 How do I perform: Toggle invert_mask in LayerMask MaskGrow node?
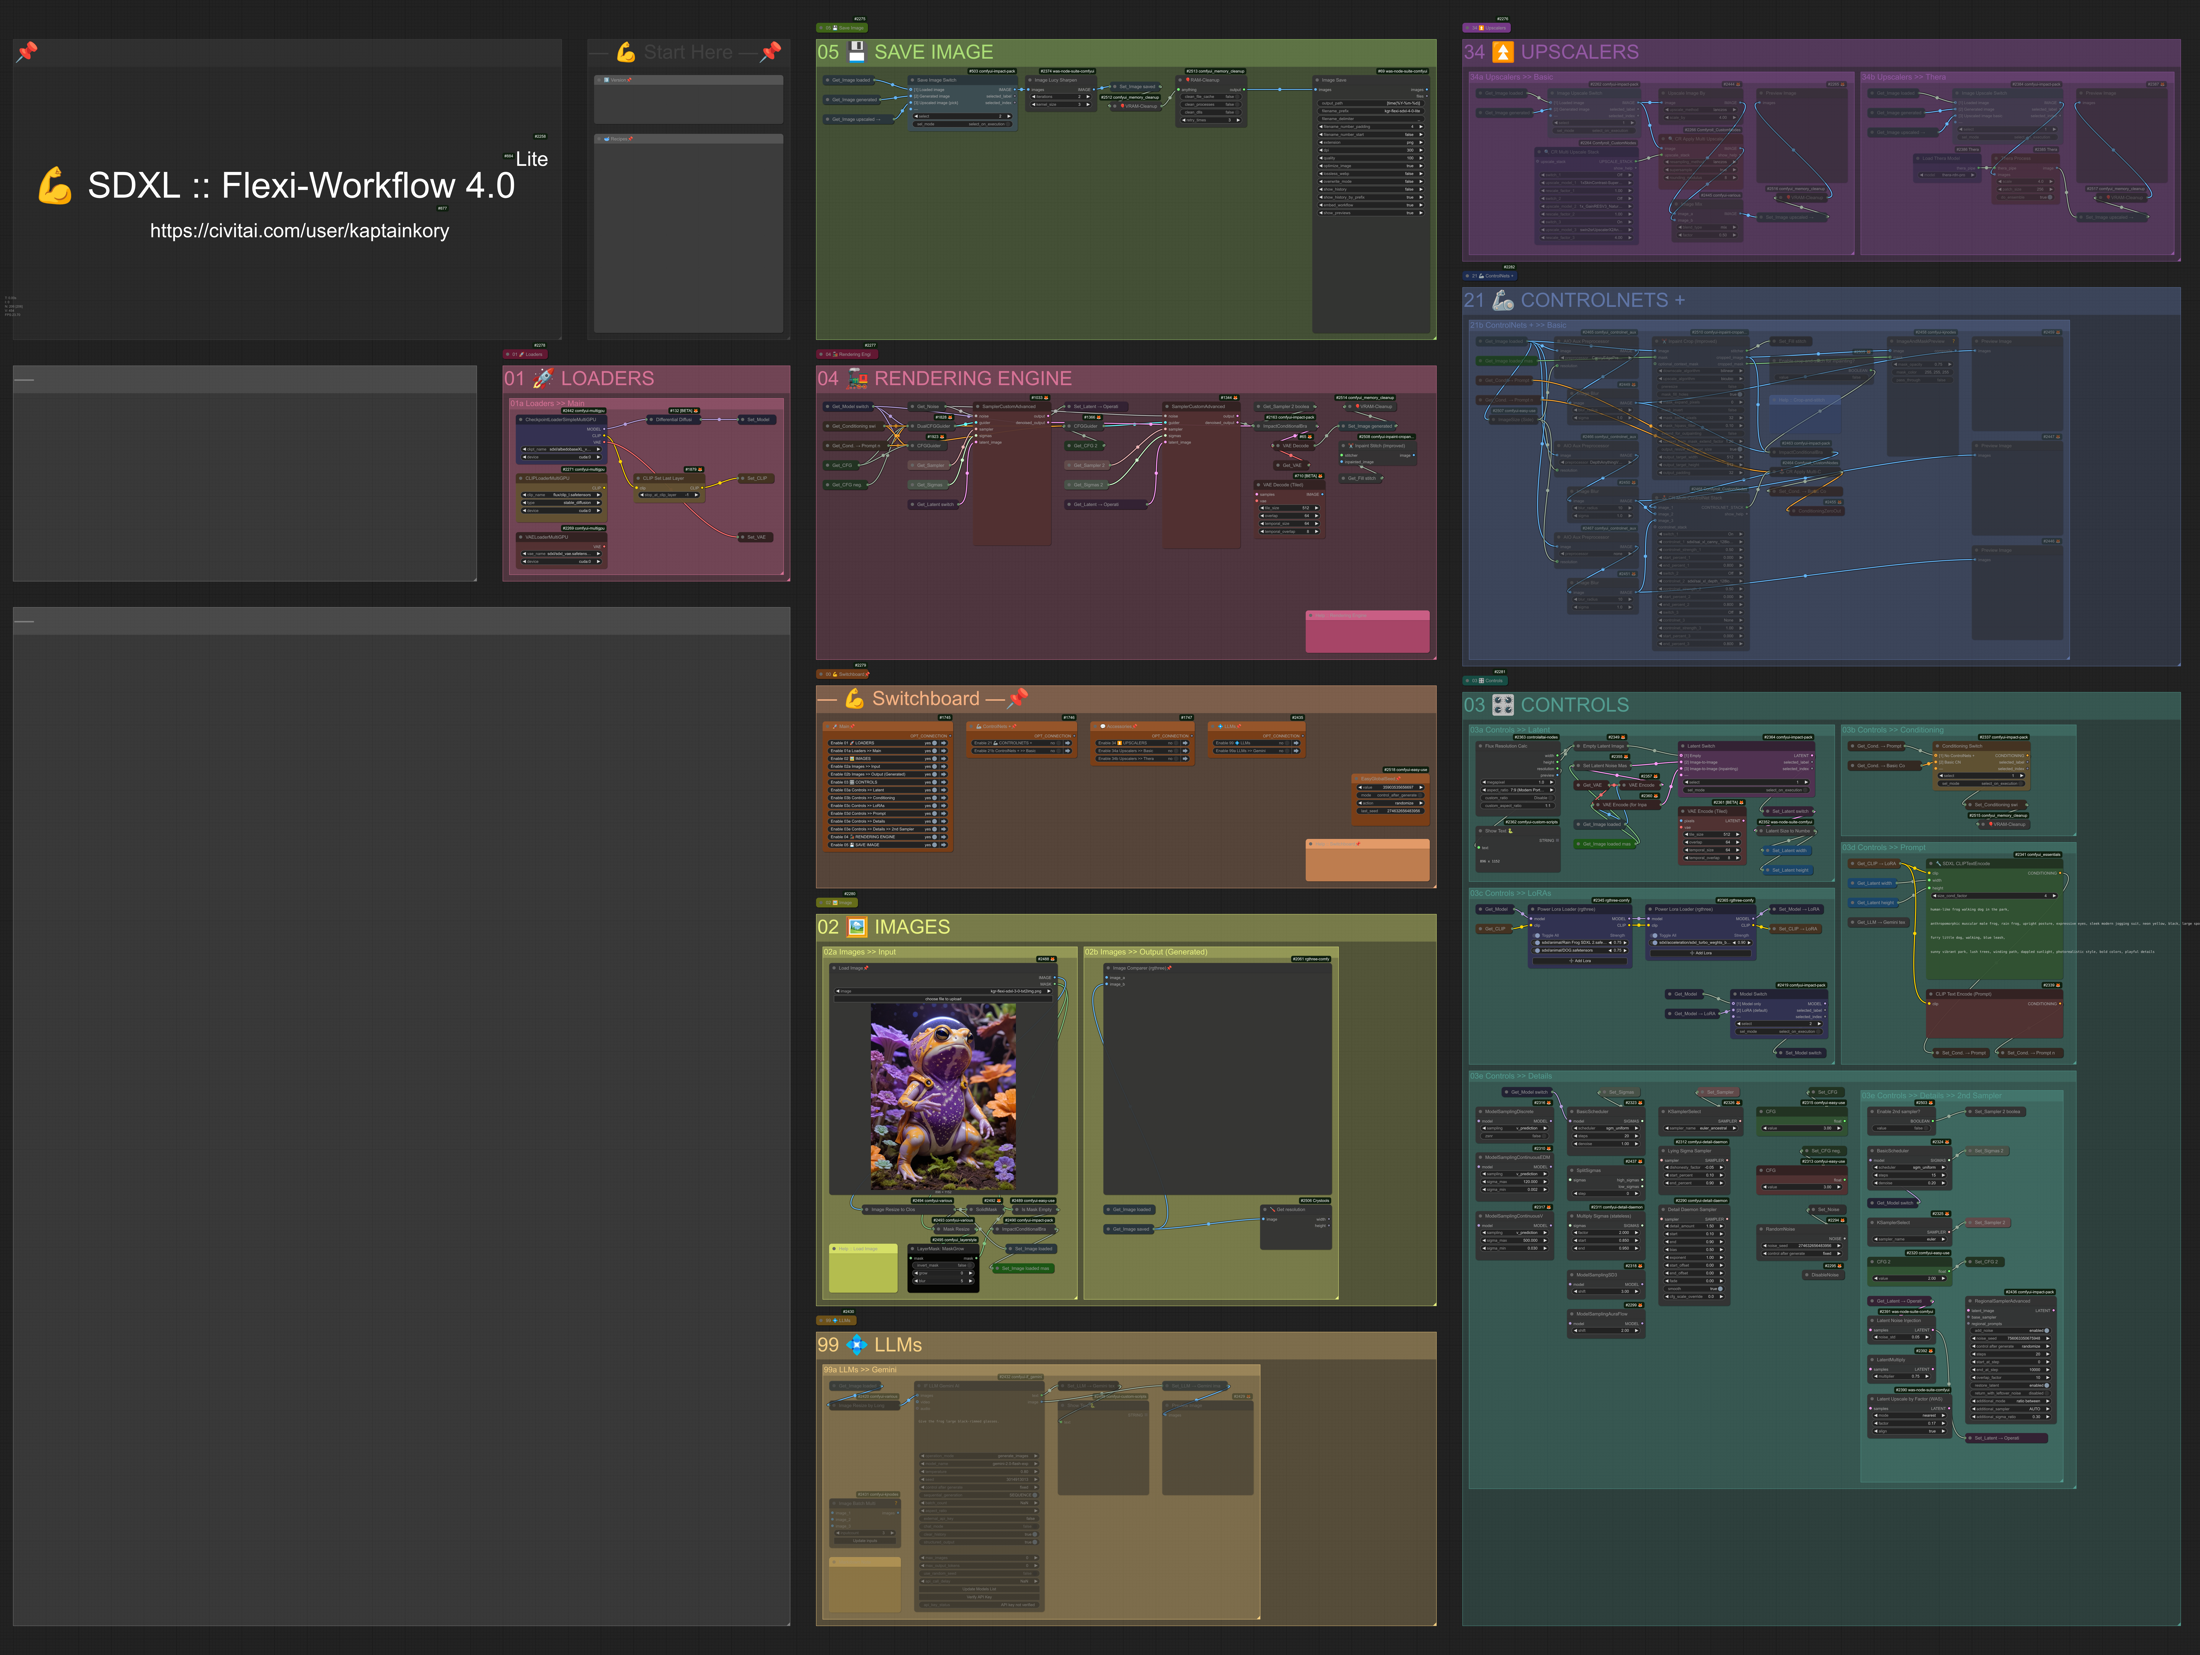click(x=943, y=1265)
